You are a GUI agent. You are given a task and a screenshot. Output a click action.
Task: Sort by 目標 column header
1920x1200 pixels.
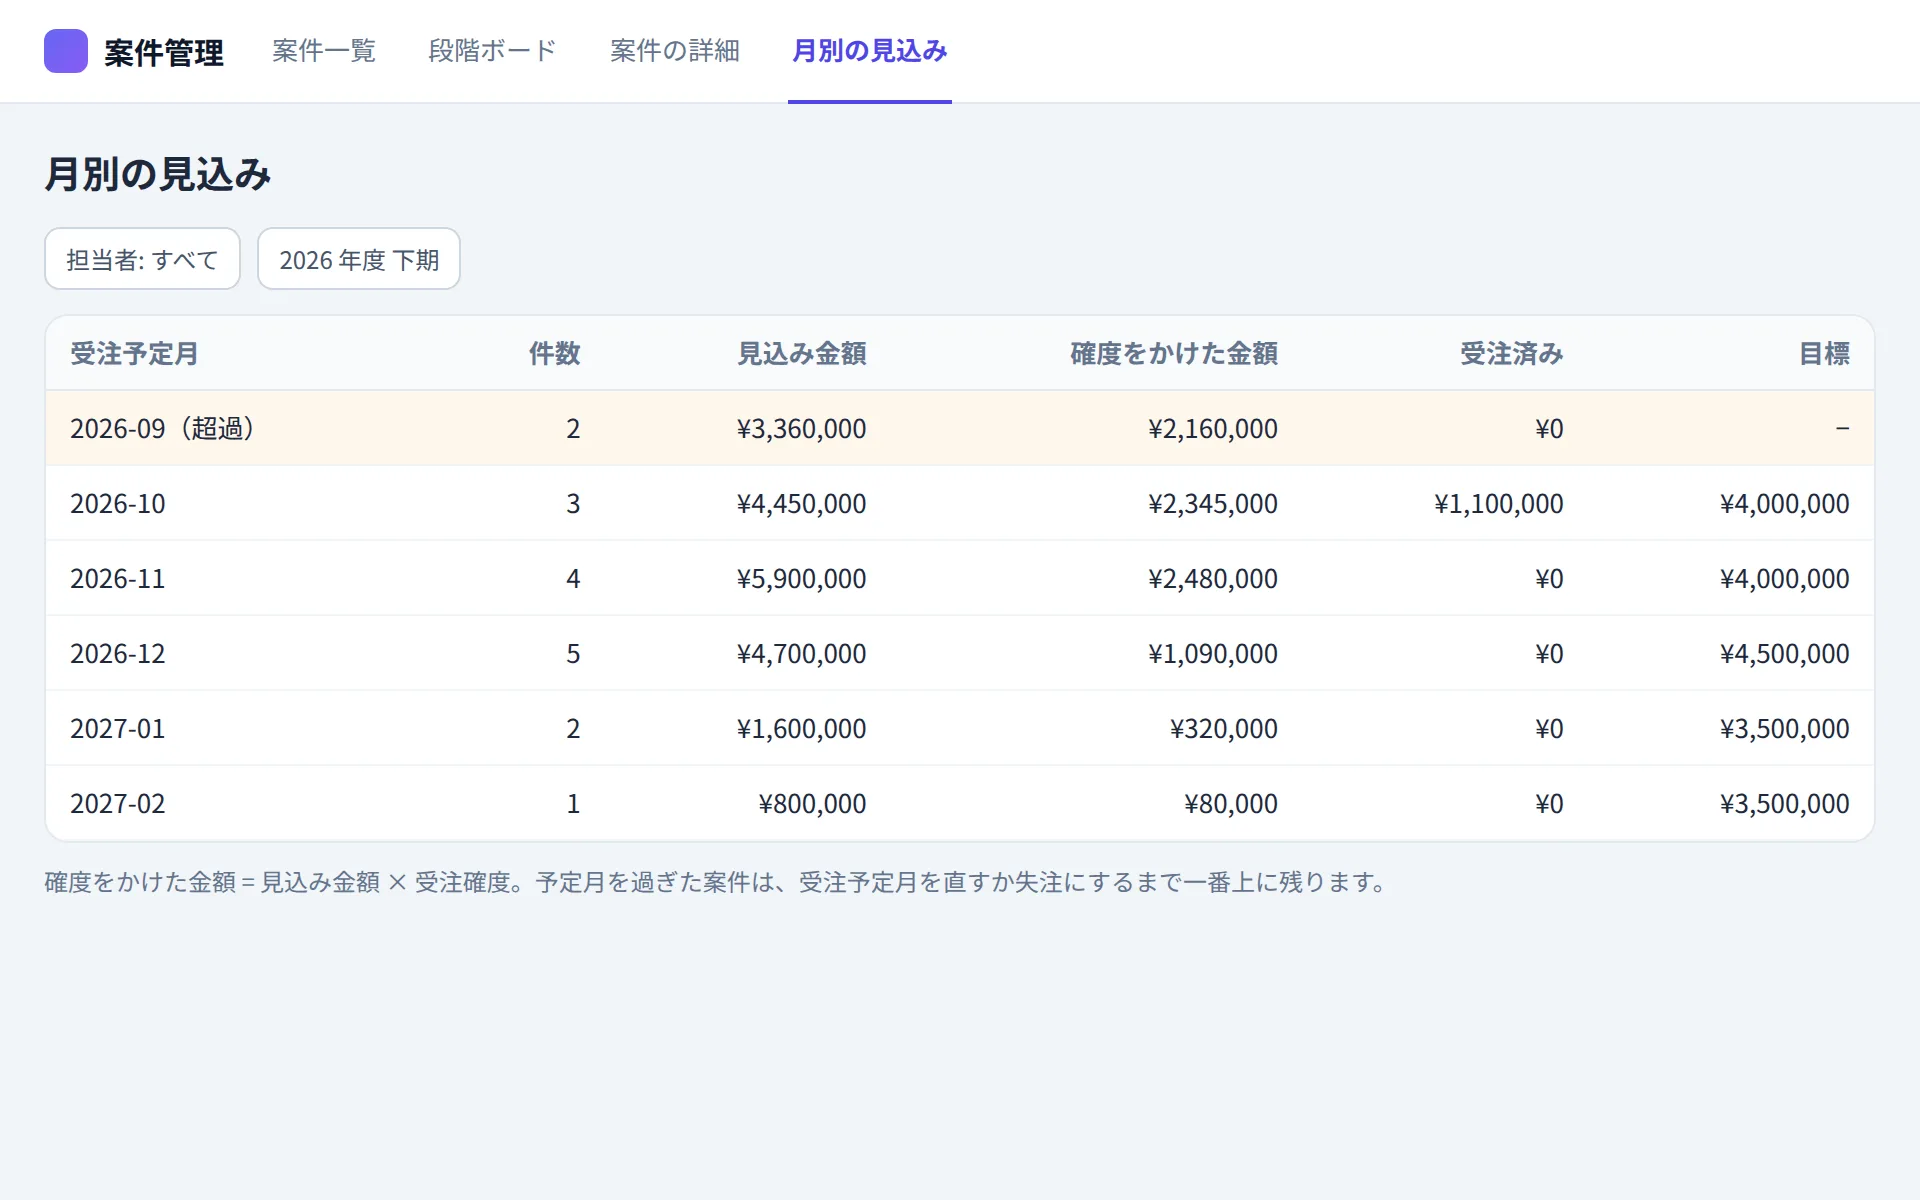pyautogui.click(x=1824, y=353)
